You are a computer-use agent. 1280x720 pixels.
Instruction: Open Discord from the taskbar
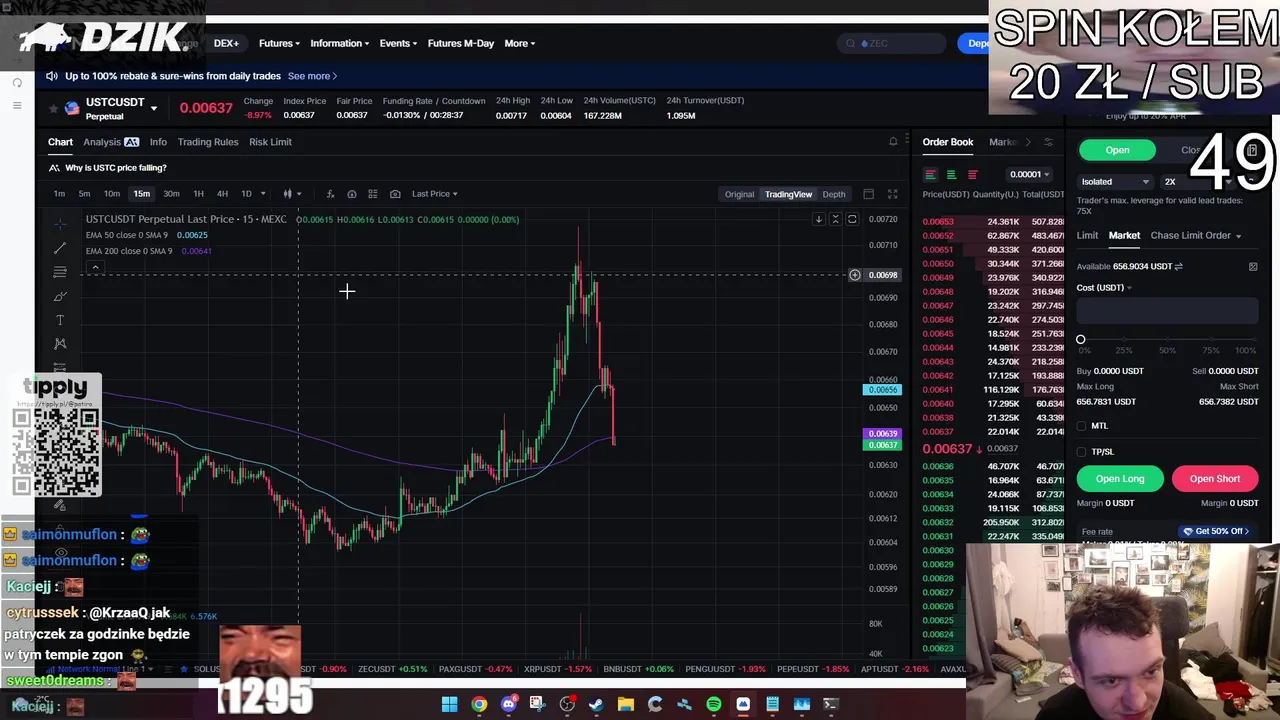click(508, 704)
